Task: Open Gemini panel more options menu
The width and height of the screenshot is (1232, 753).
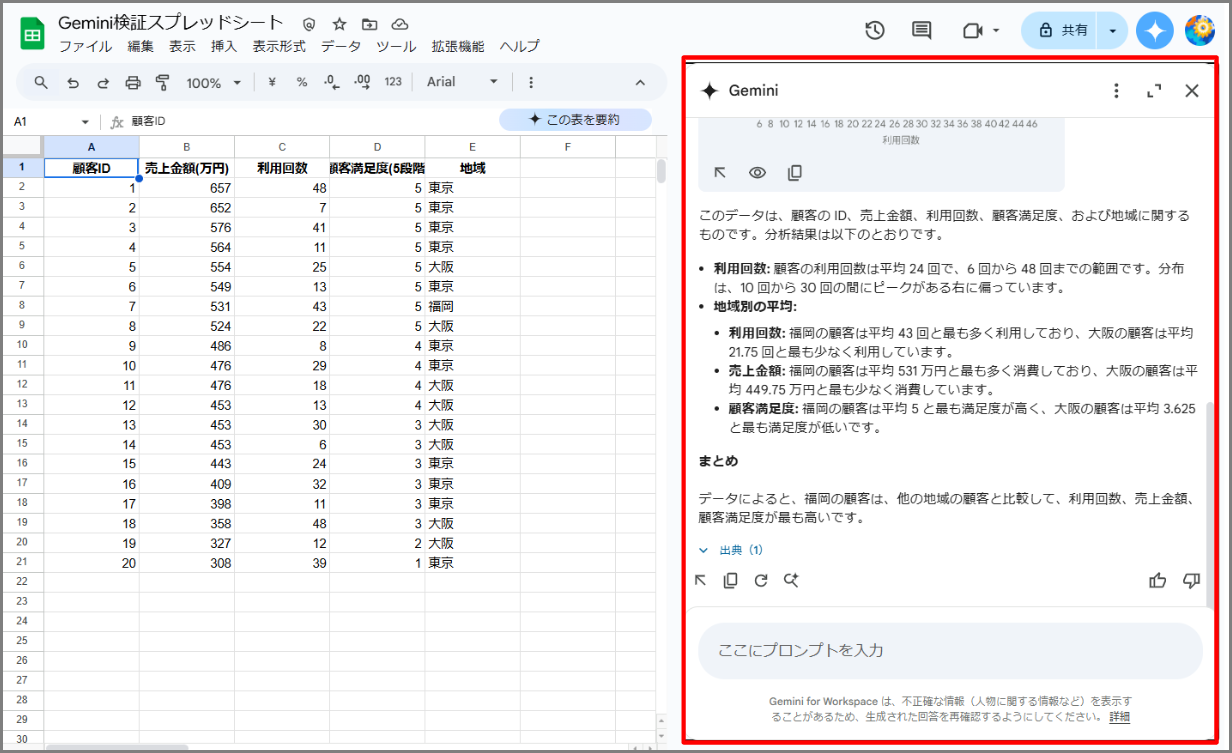Action: pos(1116,91)
